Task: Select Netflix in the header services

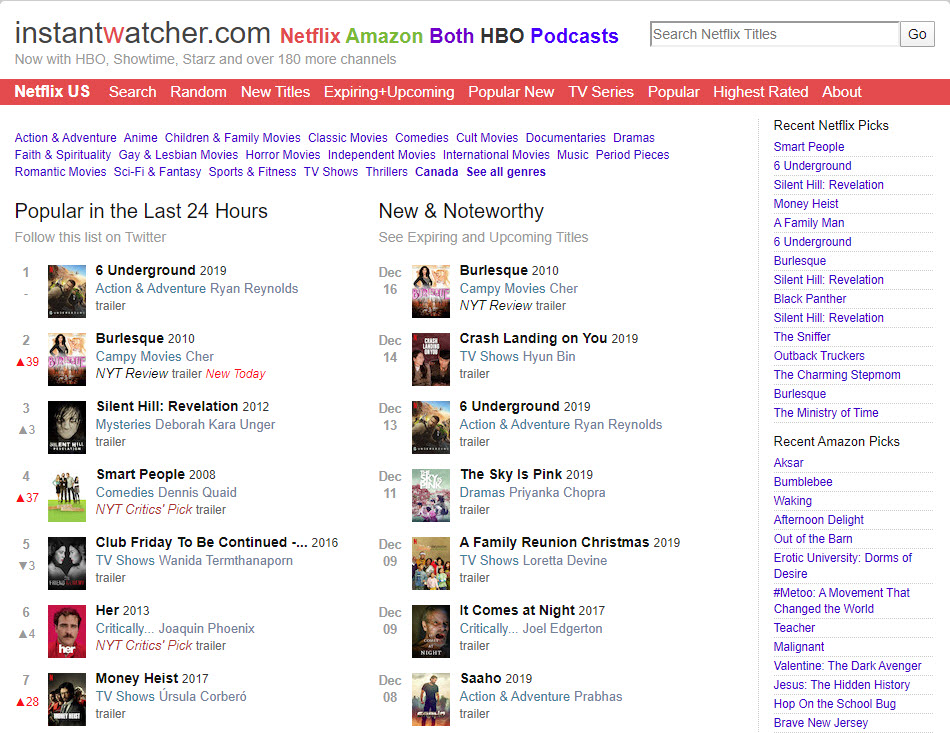Action: [310, 36]
